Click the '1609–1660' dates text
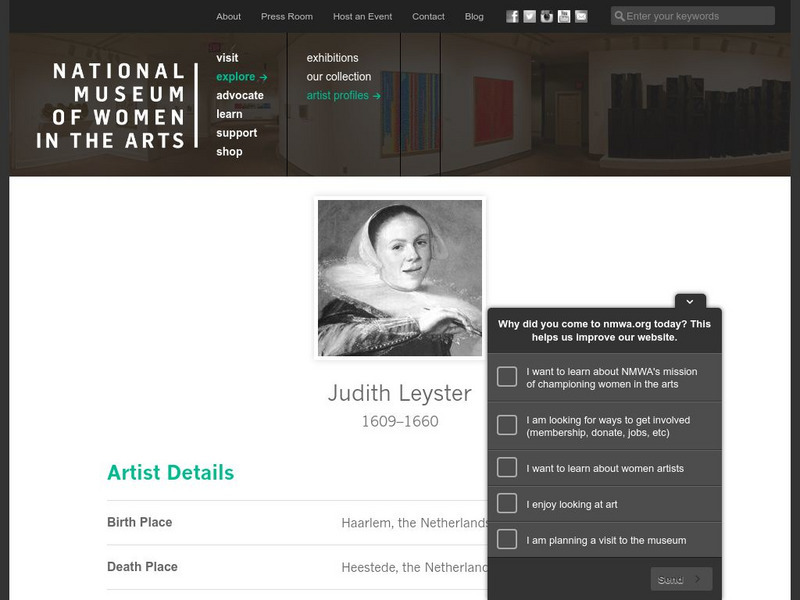This screenshot has width=800, height=600. pyautogui.click(x=400, y=421)
